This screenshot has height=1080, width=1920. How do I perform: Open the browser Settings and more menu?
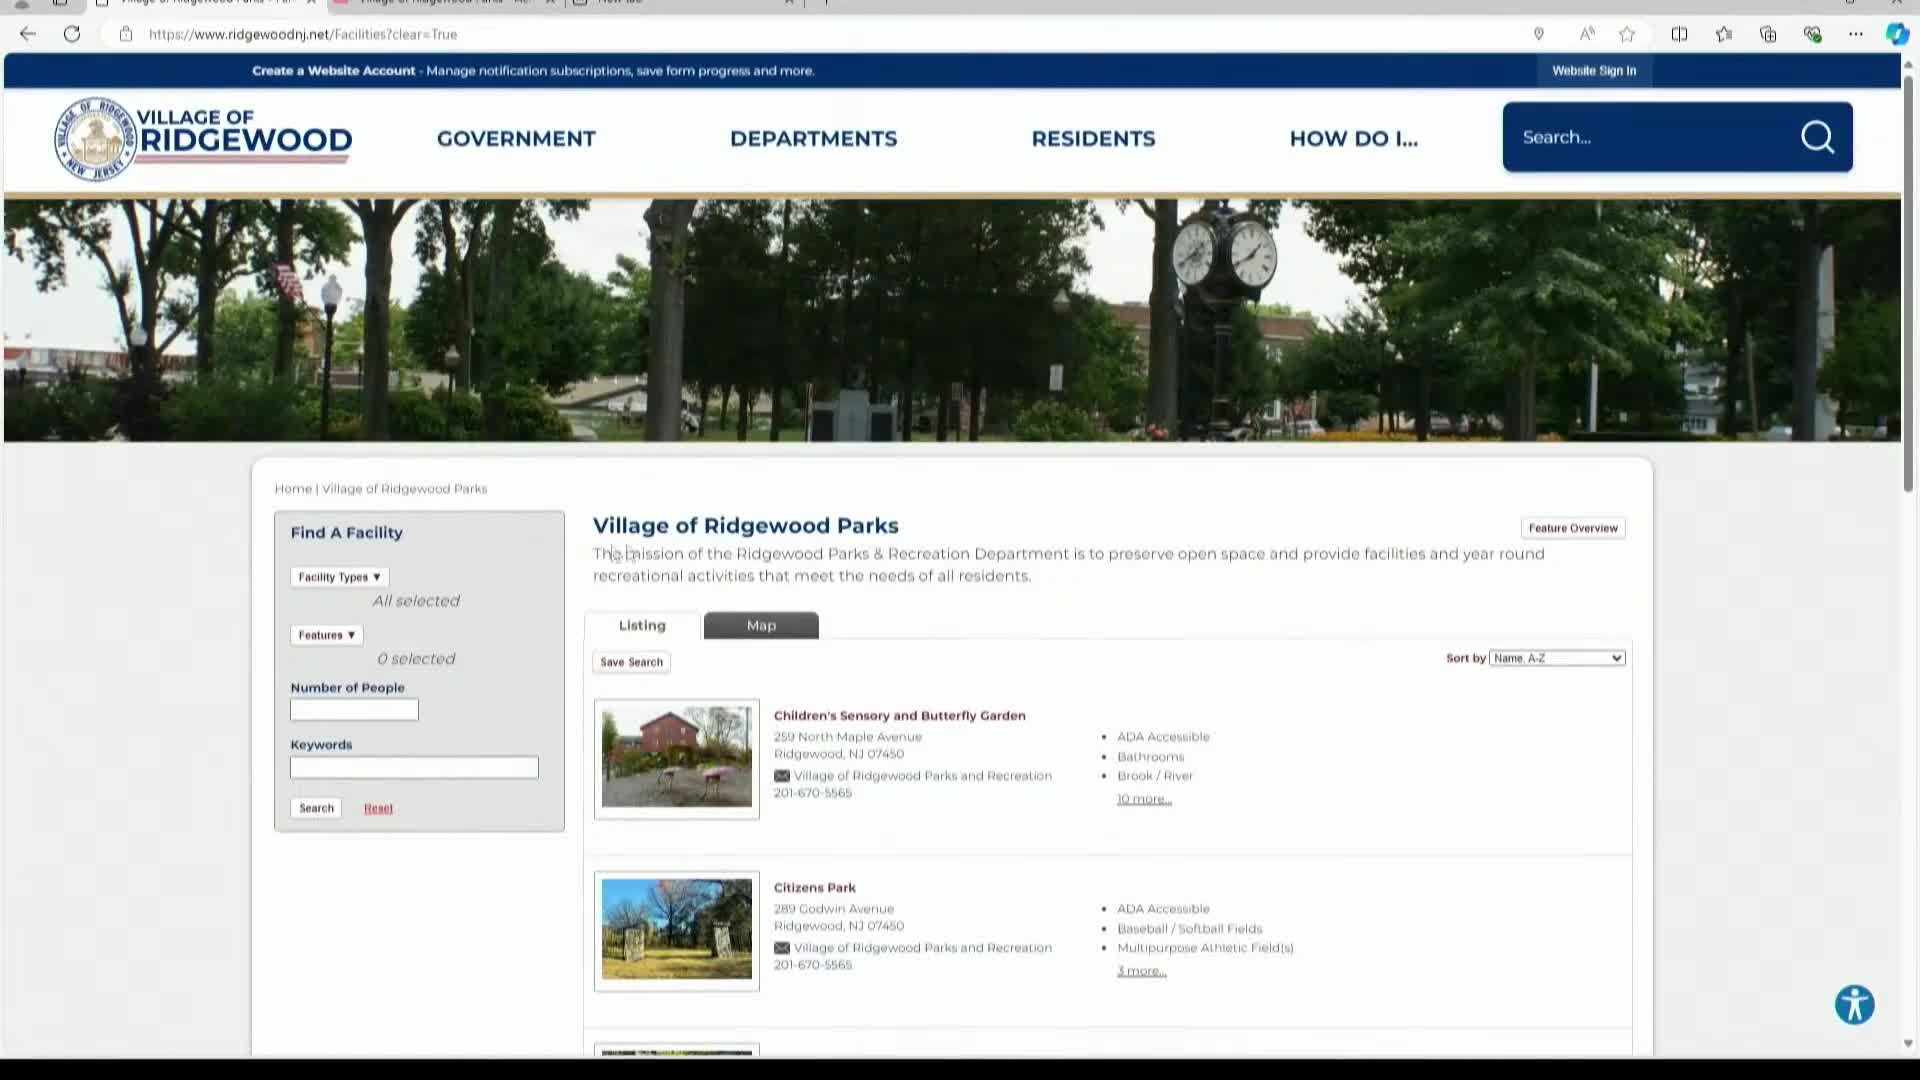1856,34
